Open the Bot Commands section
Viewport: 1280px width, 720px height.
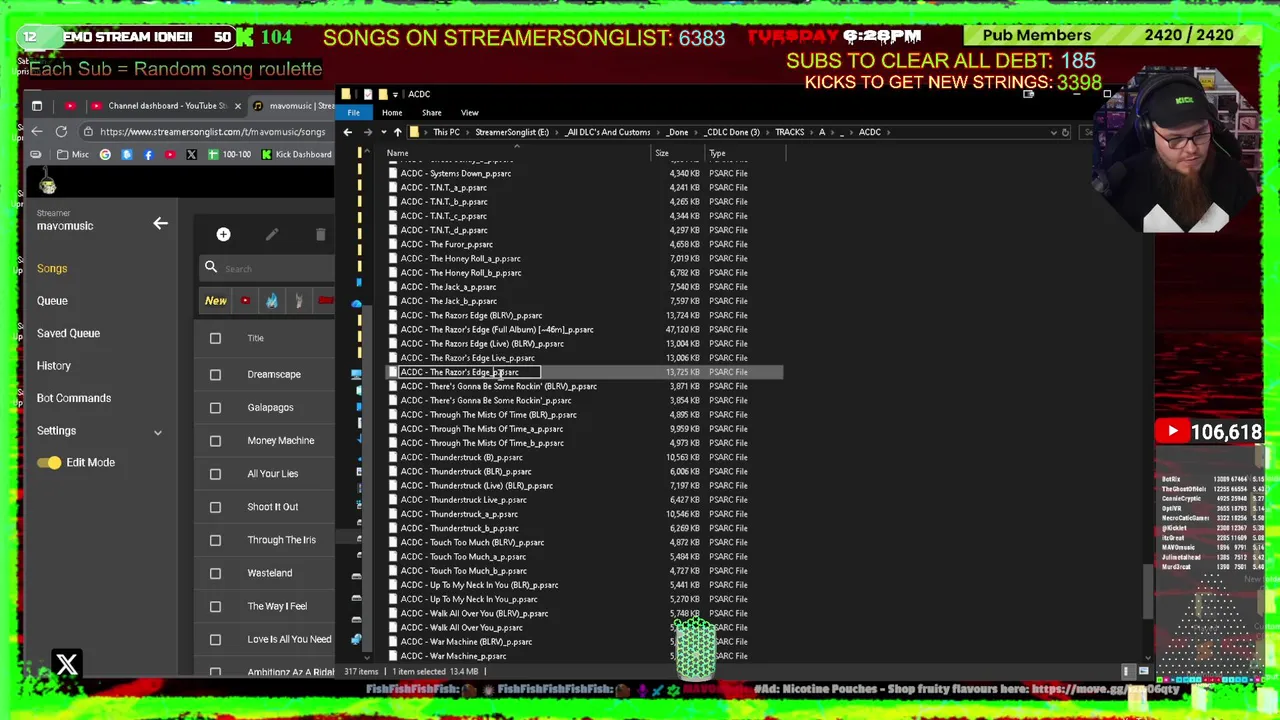74,398
